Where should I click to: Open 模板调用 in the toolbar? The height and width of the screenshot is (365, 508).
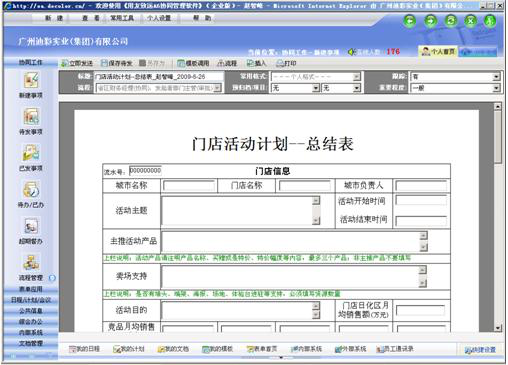(193, 63)
